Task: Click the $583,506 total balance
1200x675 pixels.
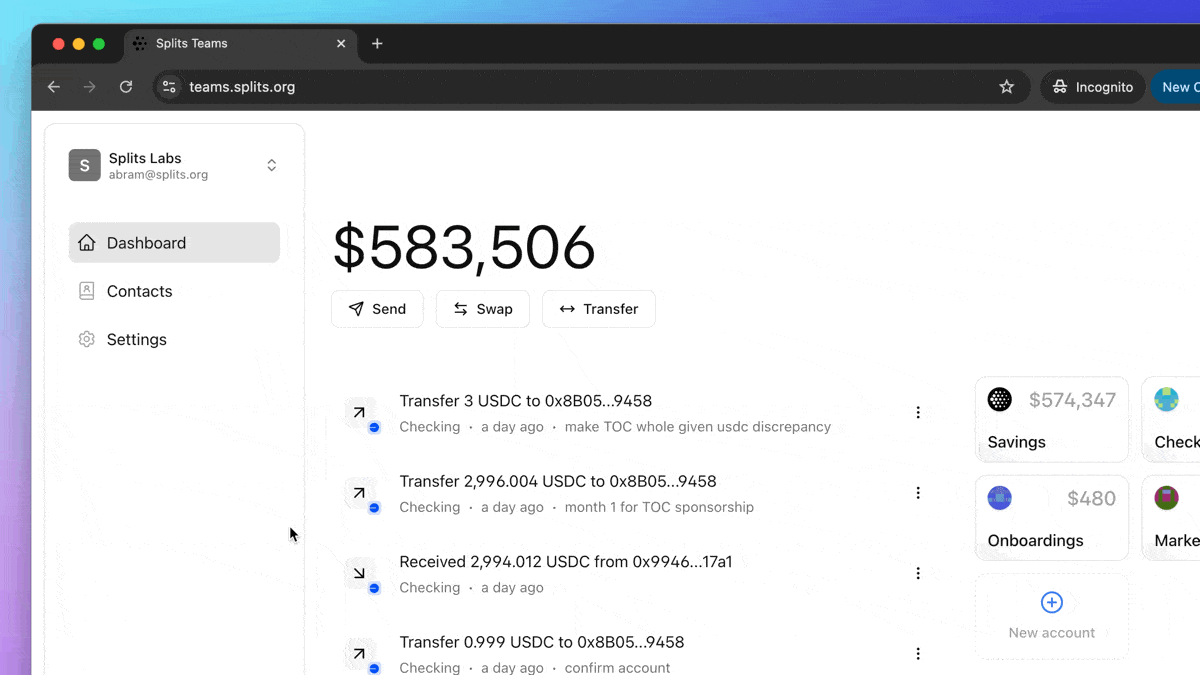Action: (464, 248)
